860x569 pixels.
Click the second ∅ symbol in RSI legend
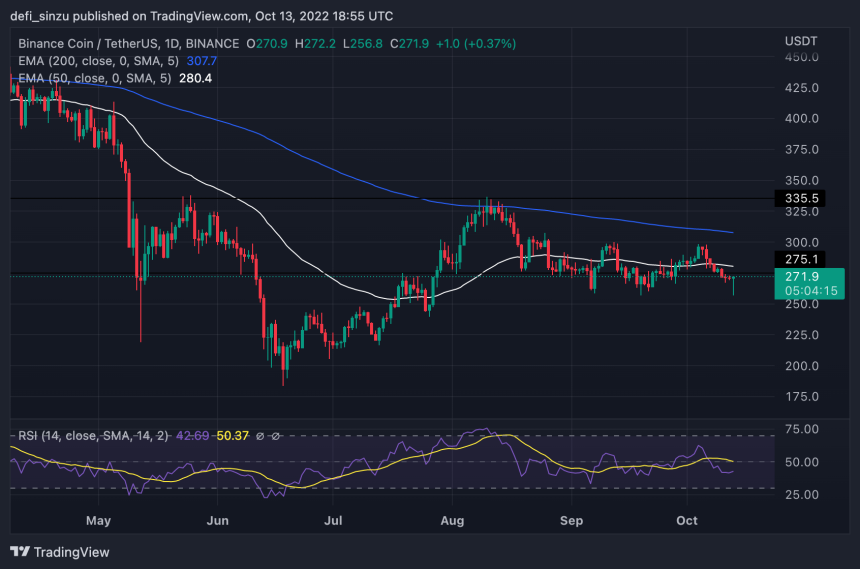coord(276,436)
